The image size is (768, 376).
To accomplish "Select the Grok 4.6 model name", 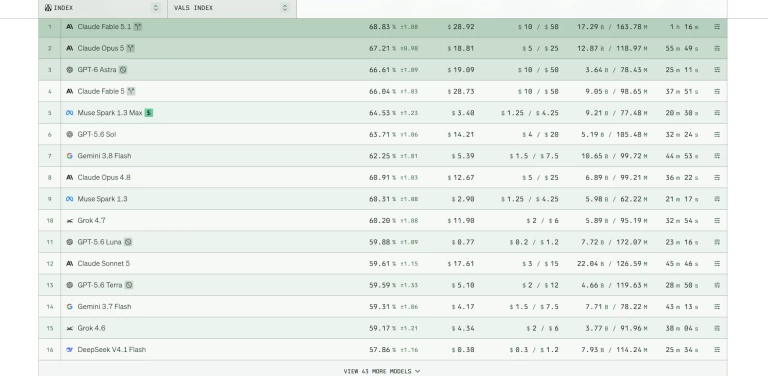I will coord(92,329).
